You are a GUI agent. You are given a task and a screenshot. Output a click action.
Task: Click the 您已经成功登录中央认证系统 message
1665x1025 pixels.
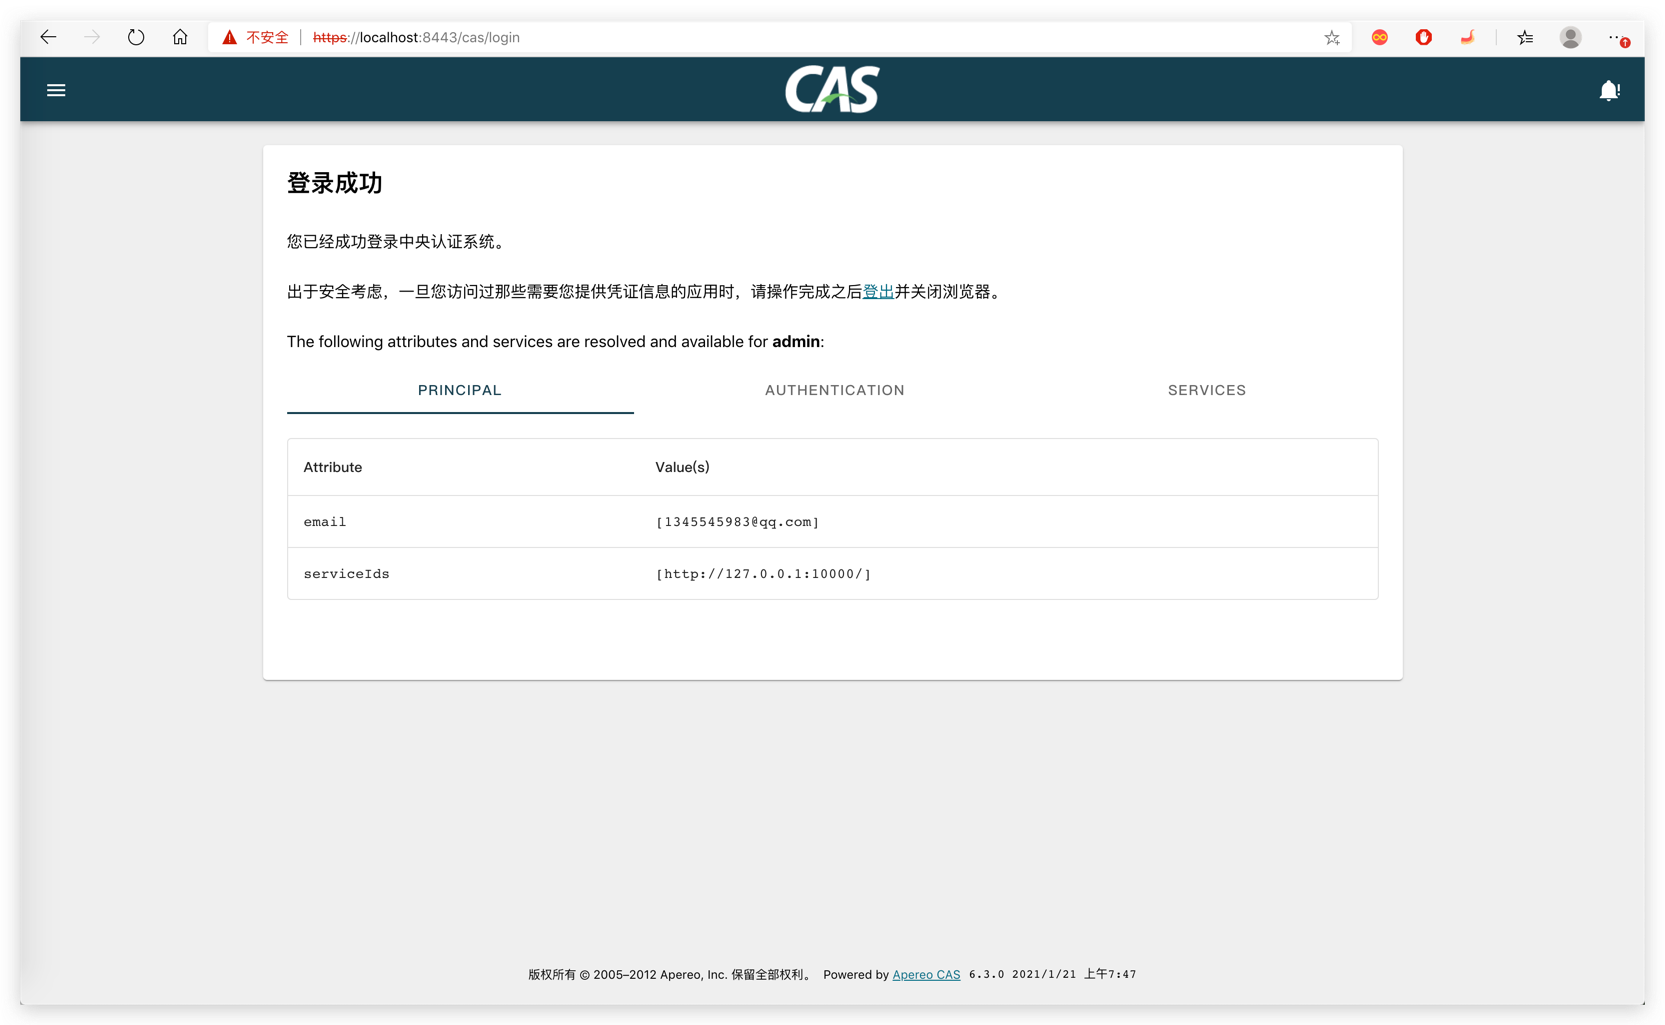coord(397,242)
